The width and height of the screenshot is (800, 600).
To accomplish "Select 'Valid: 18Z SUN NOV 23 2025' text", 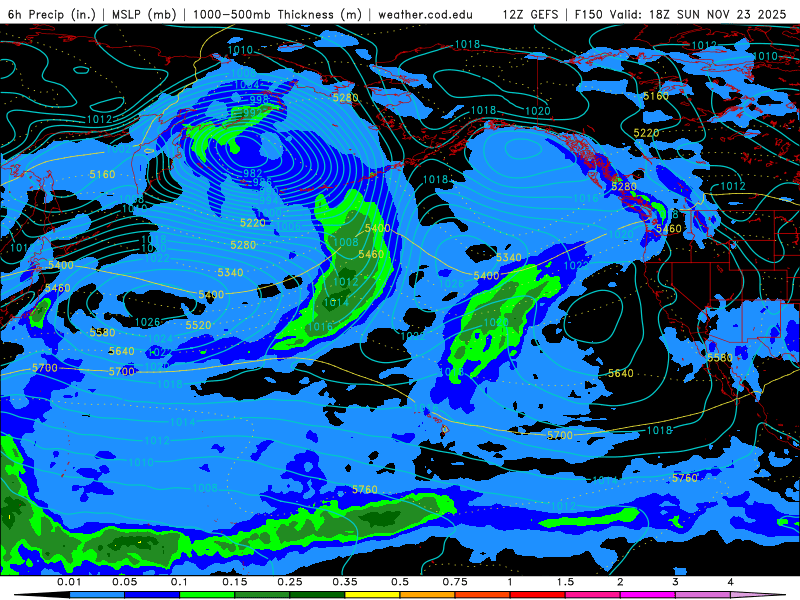I will (698, 15).
